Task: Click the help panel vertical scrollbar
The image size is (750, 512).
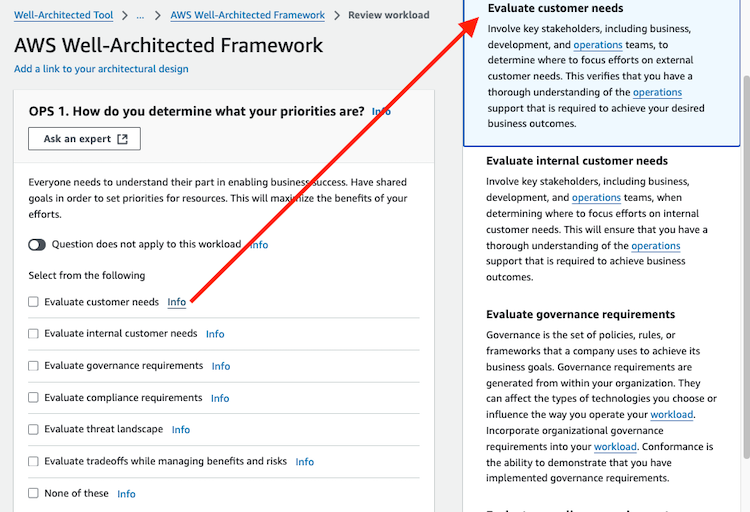Action: click(746, 266)
